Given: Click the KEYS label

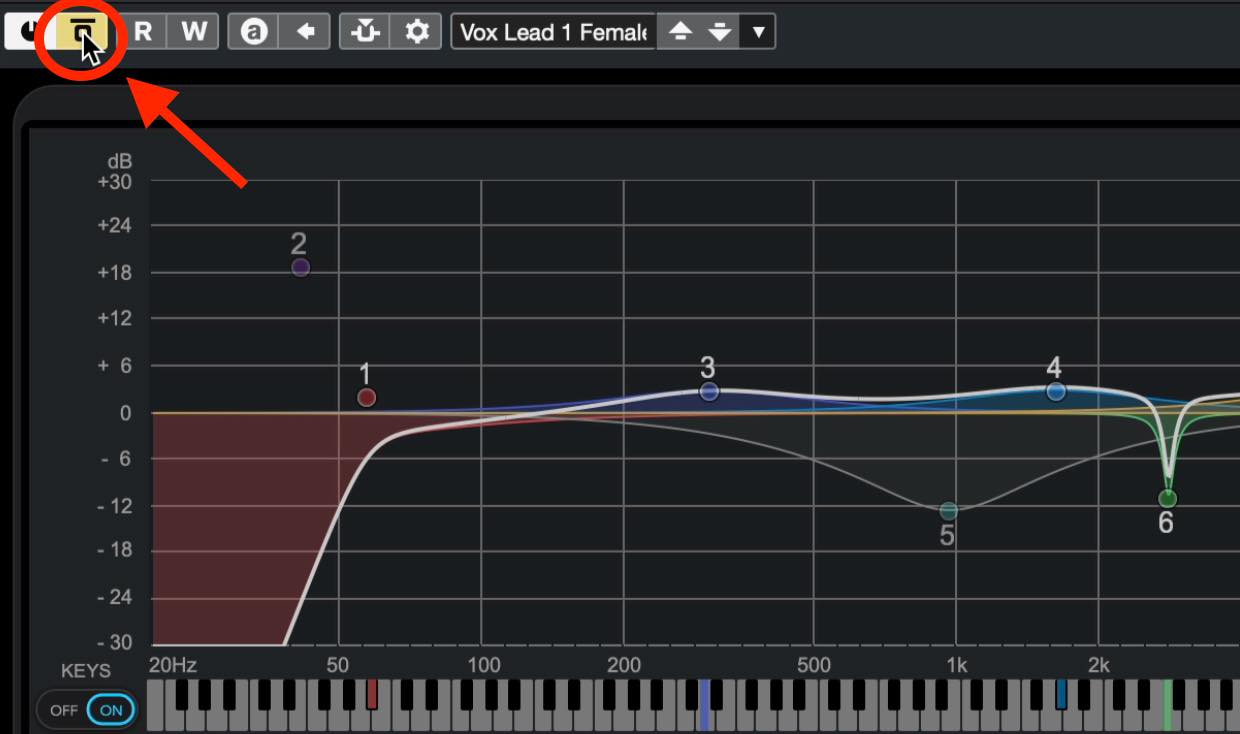Looking at the screenshot, I should (x=86, y=670).
